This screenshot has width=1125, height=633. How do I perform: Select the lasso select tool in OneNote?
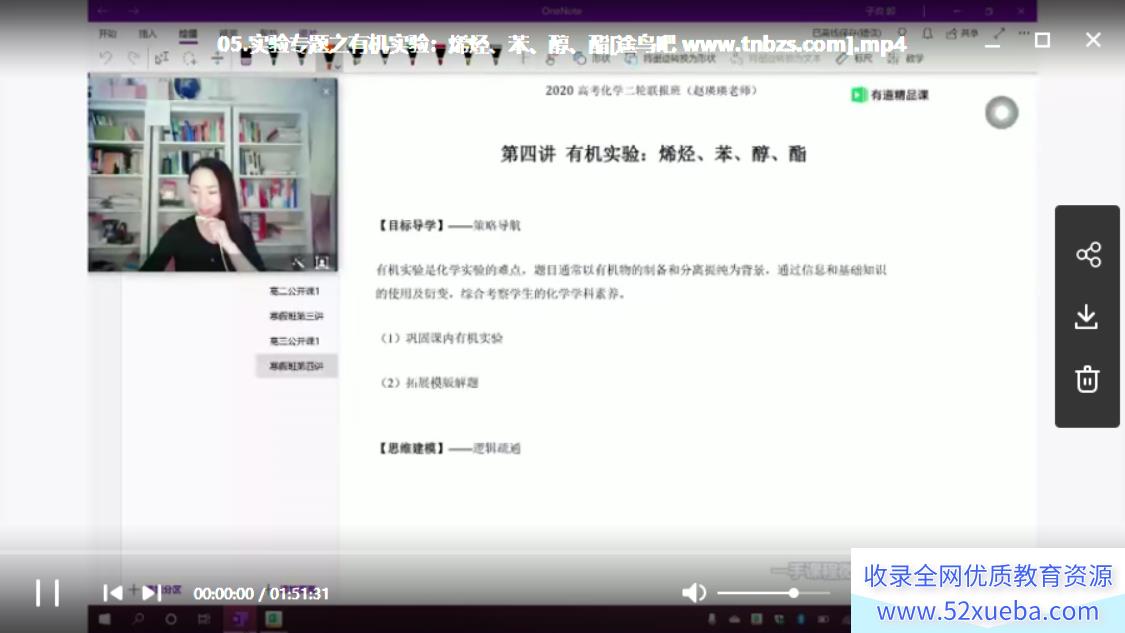(x=189, y=58)
